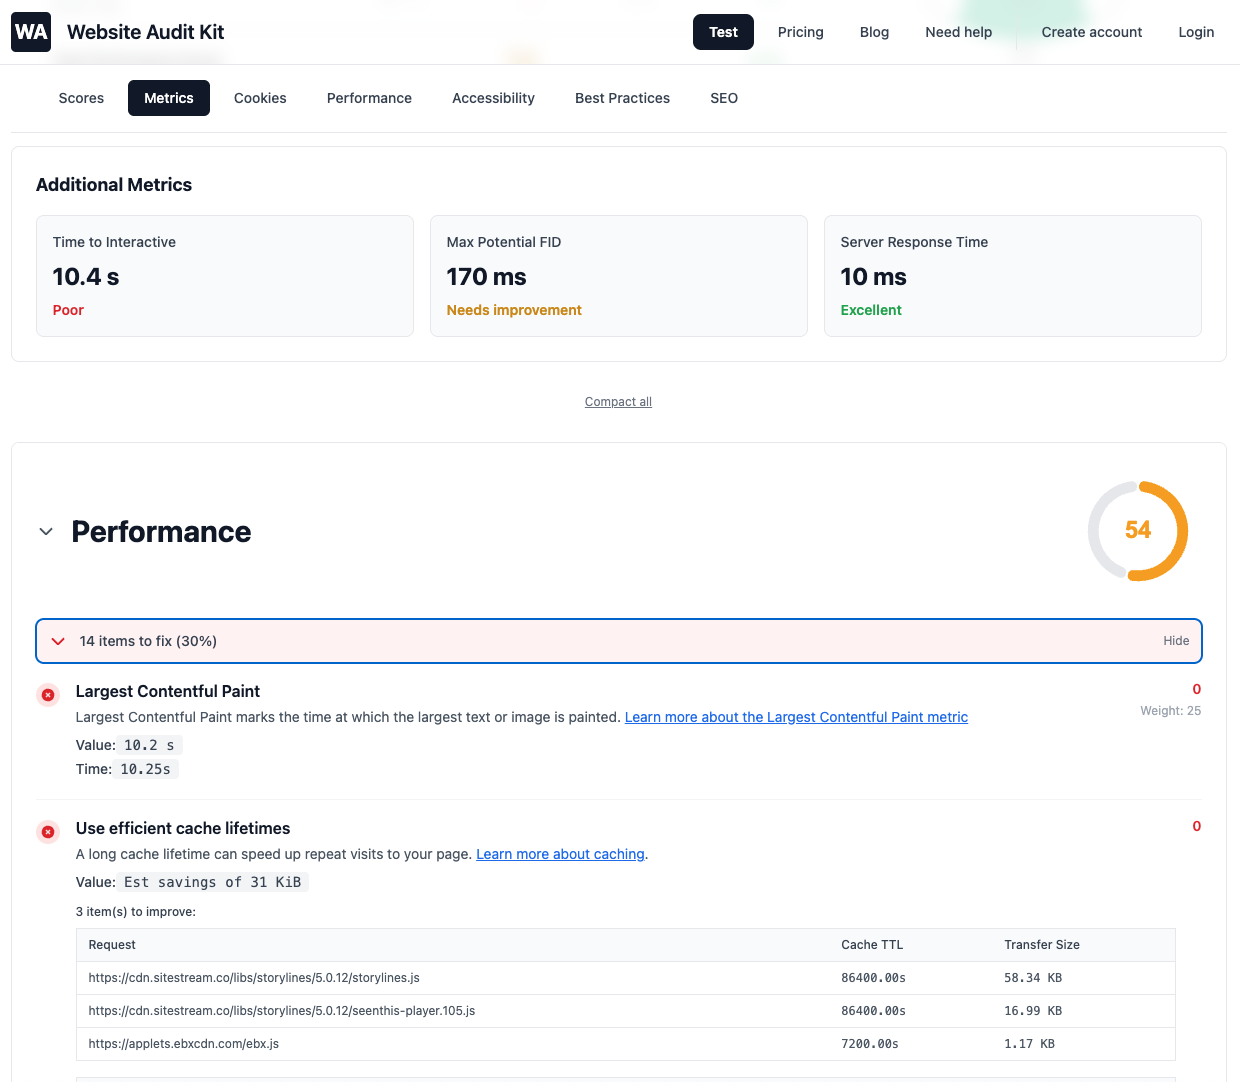Click the red error icon beside Largest Contentful Paint
This screenshot has height=1082, width=1240.
coord(48,694)
